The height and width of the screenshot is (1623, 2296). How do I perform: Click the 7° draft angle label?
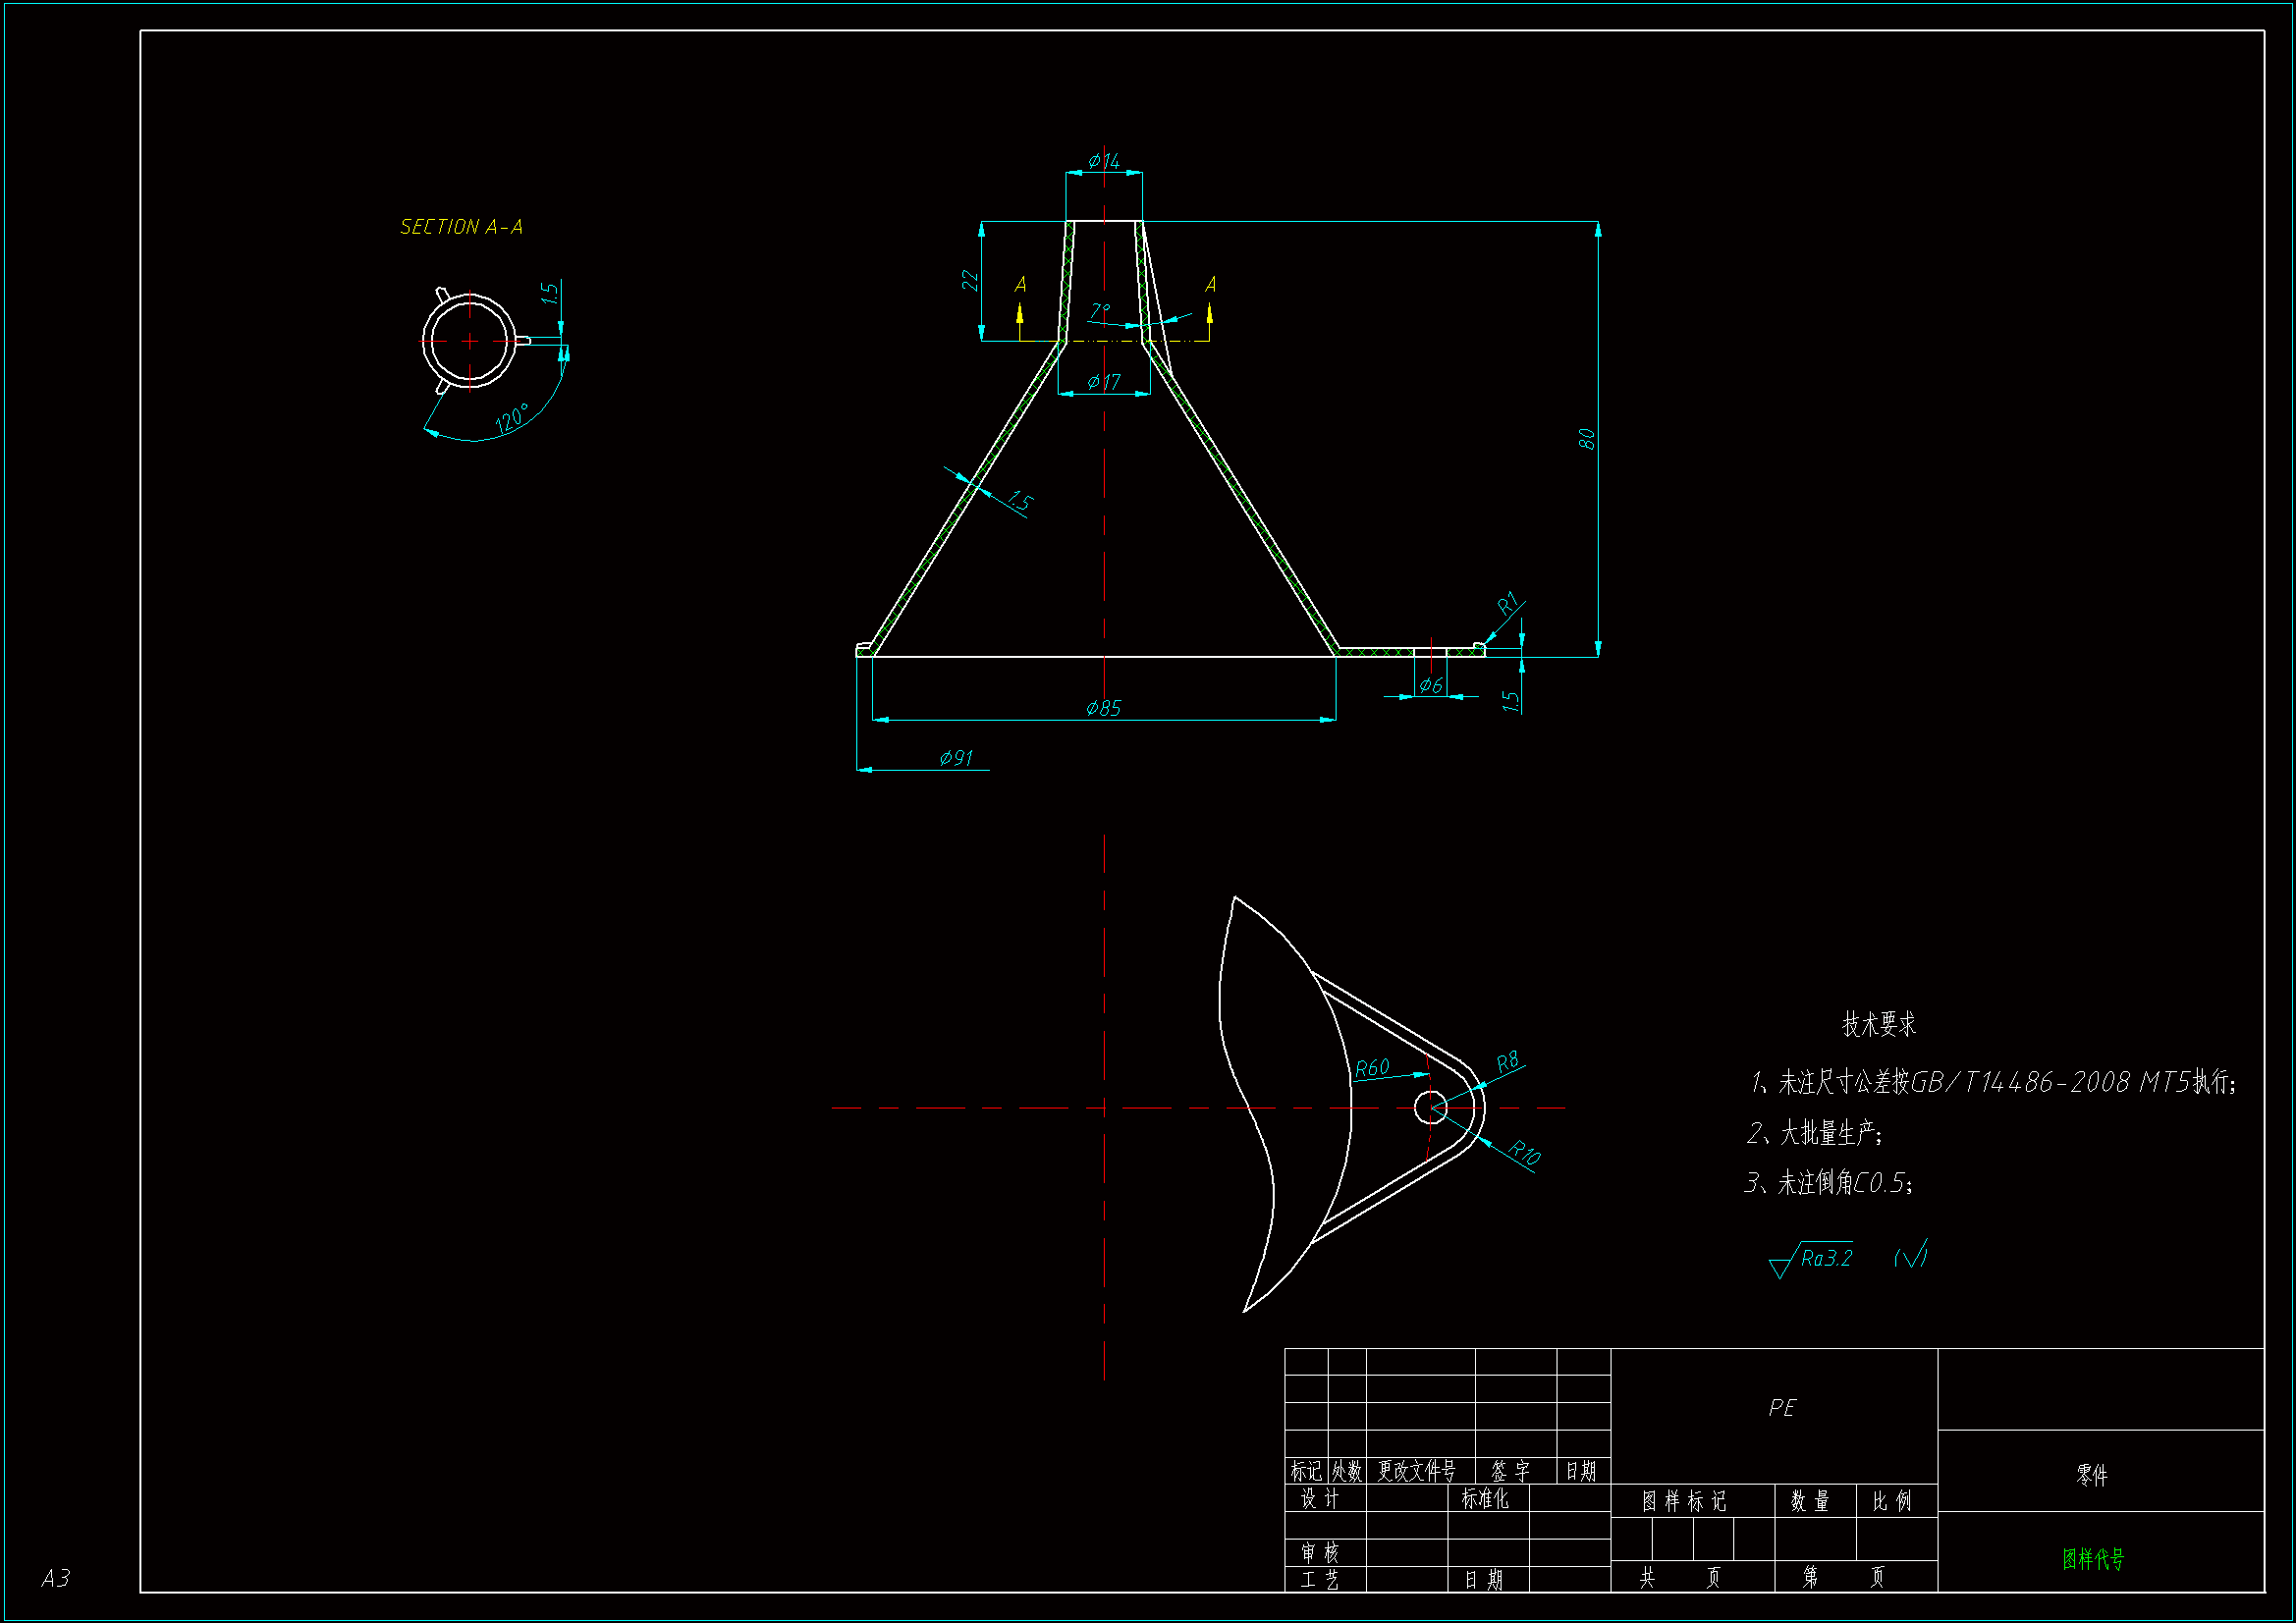pyautogui.click(x=1100, y=312)
